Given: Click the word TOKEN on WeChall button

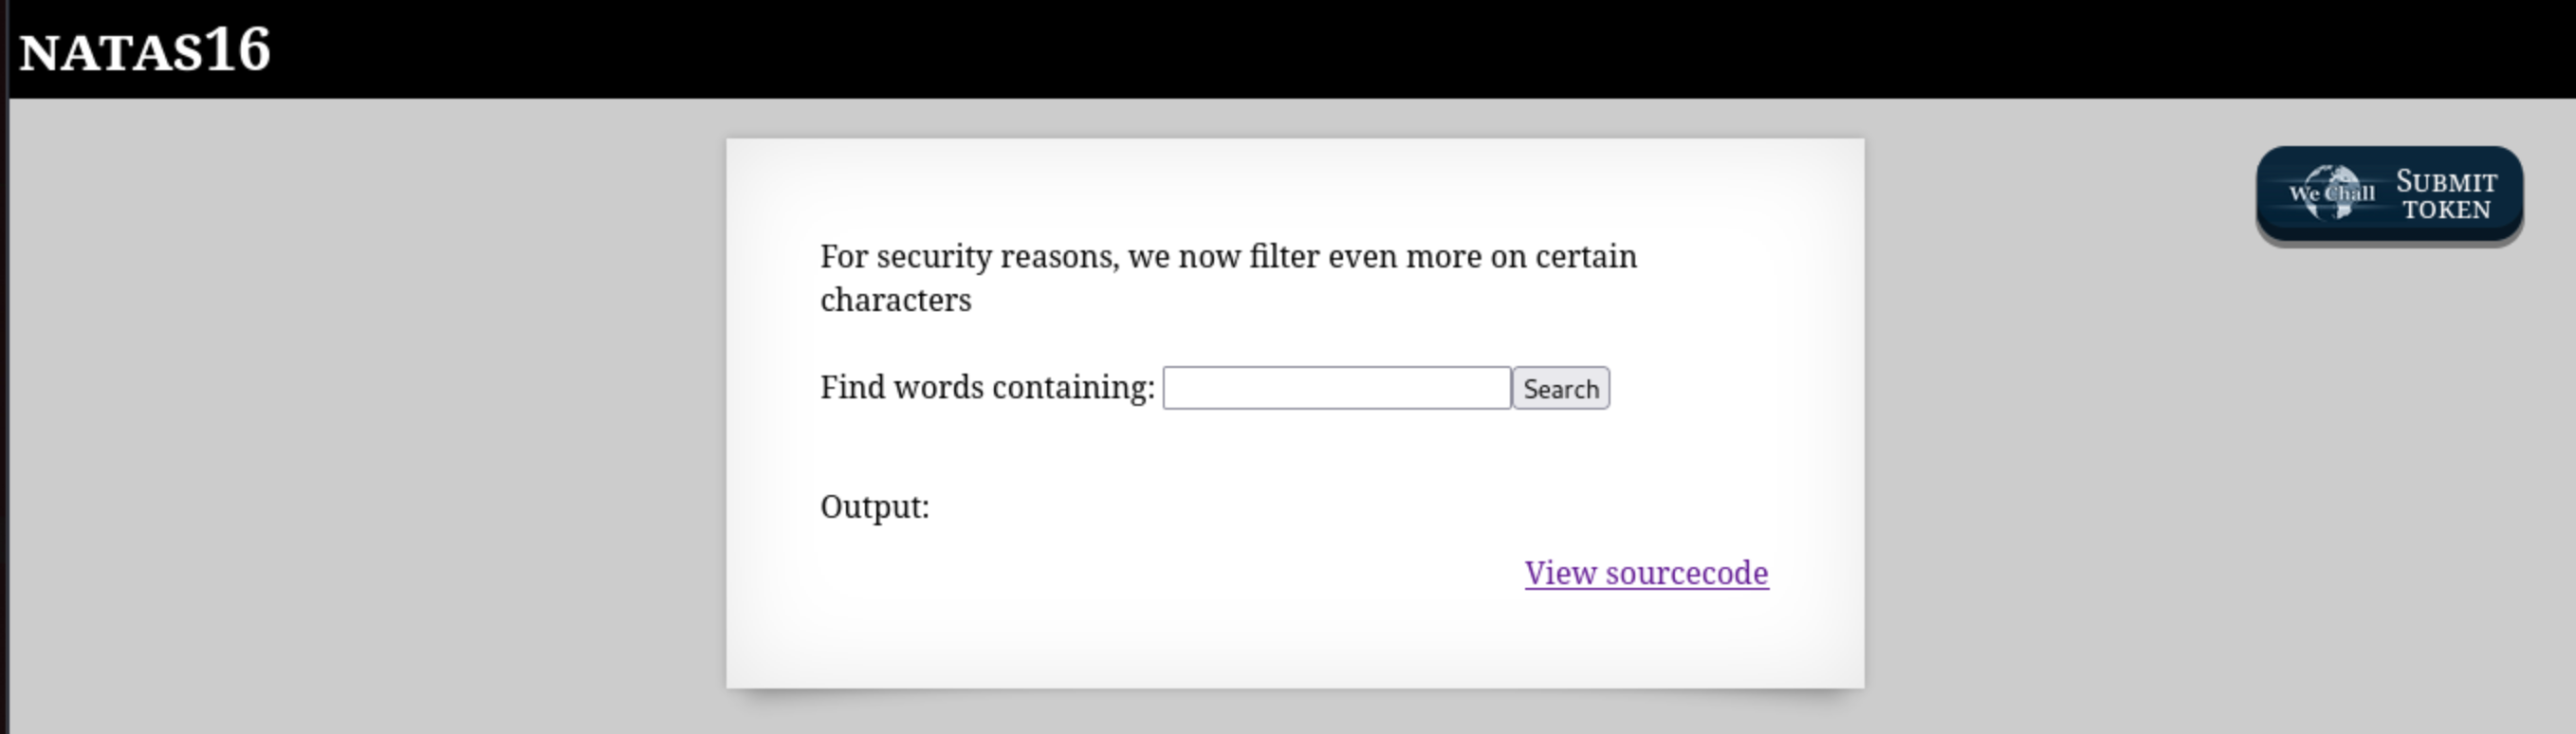Looking at the screenshot, I should click(2446, 210).
